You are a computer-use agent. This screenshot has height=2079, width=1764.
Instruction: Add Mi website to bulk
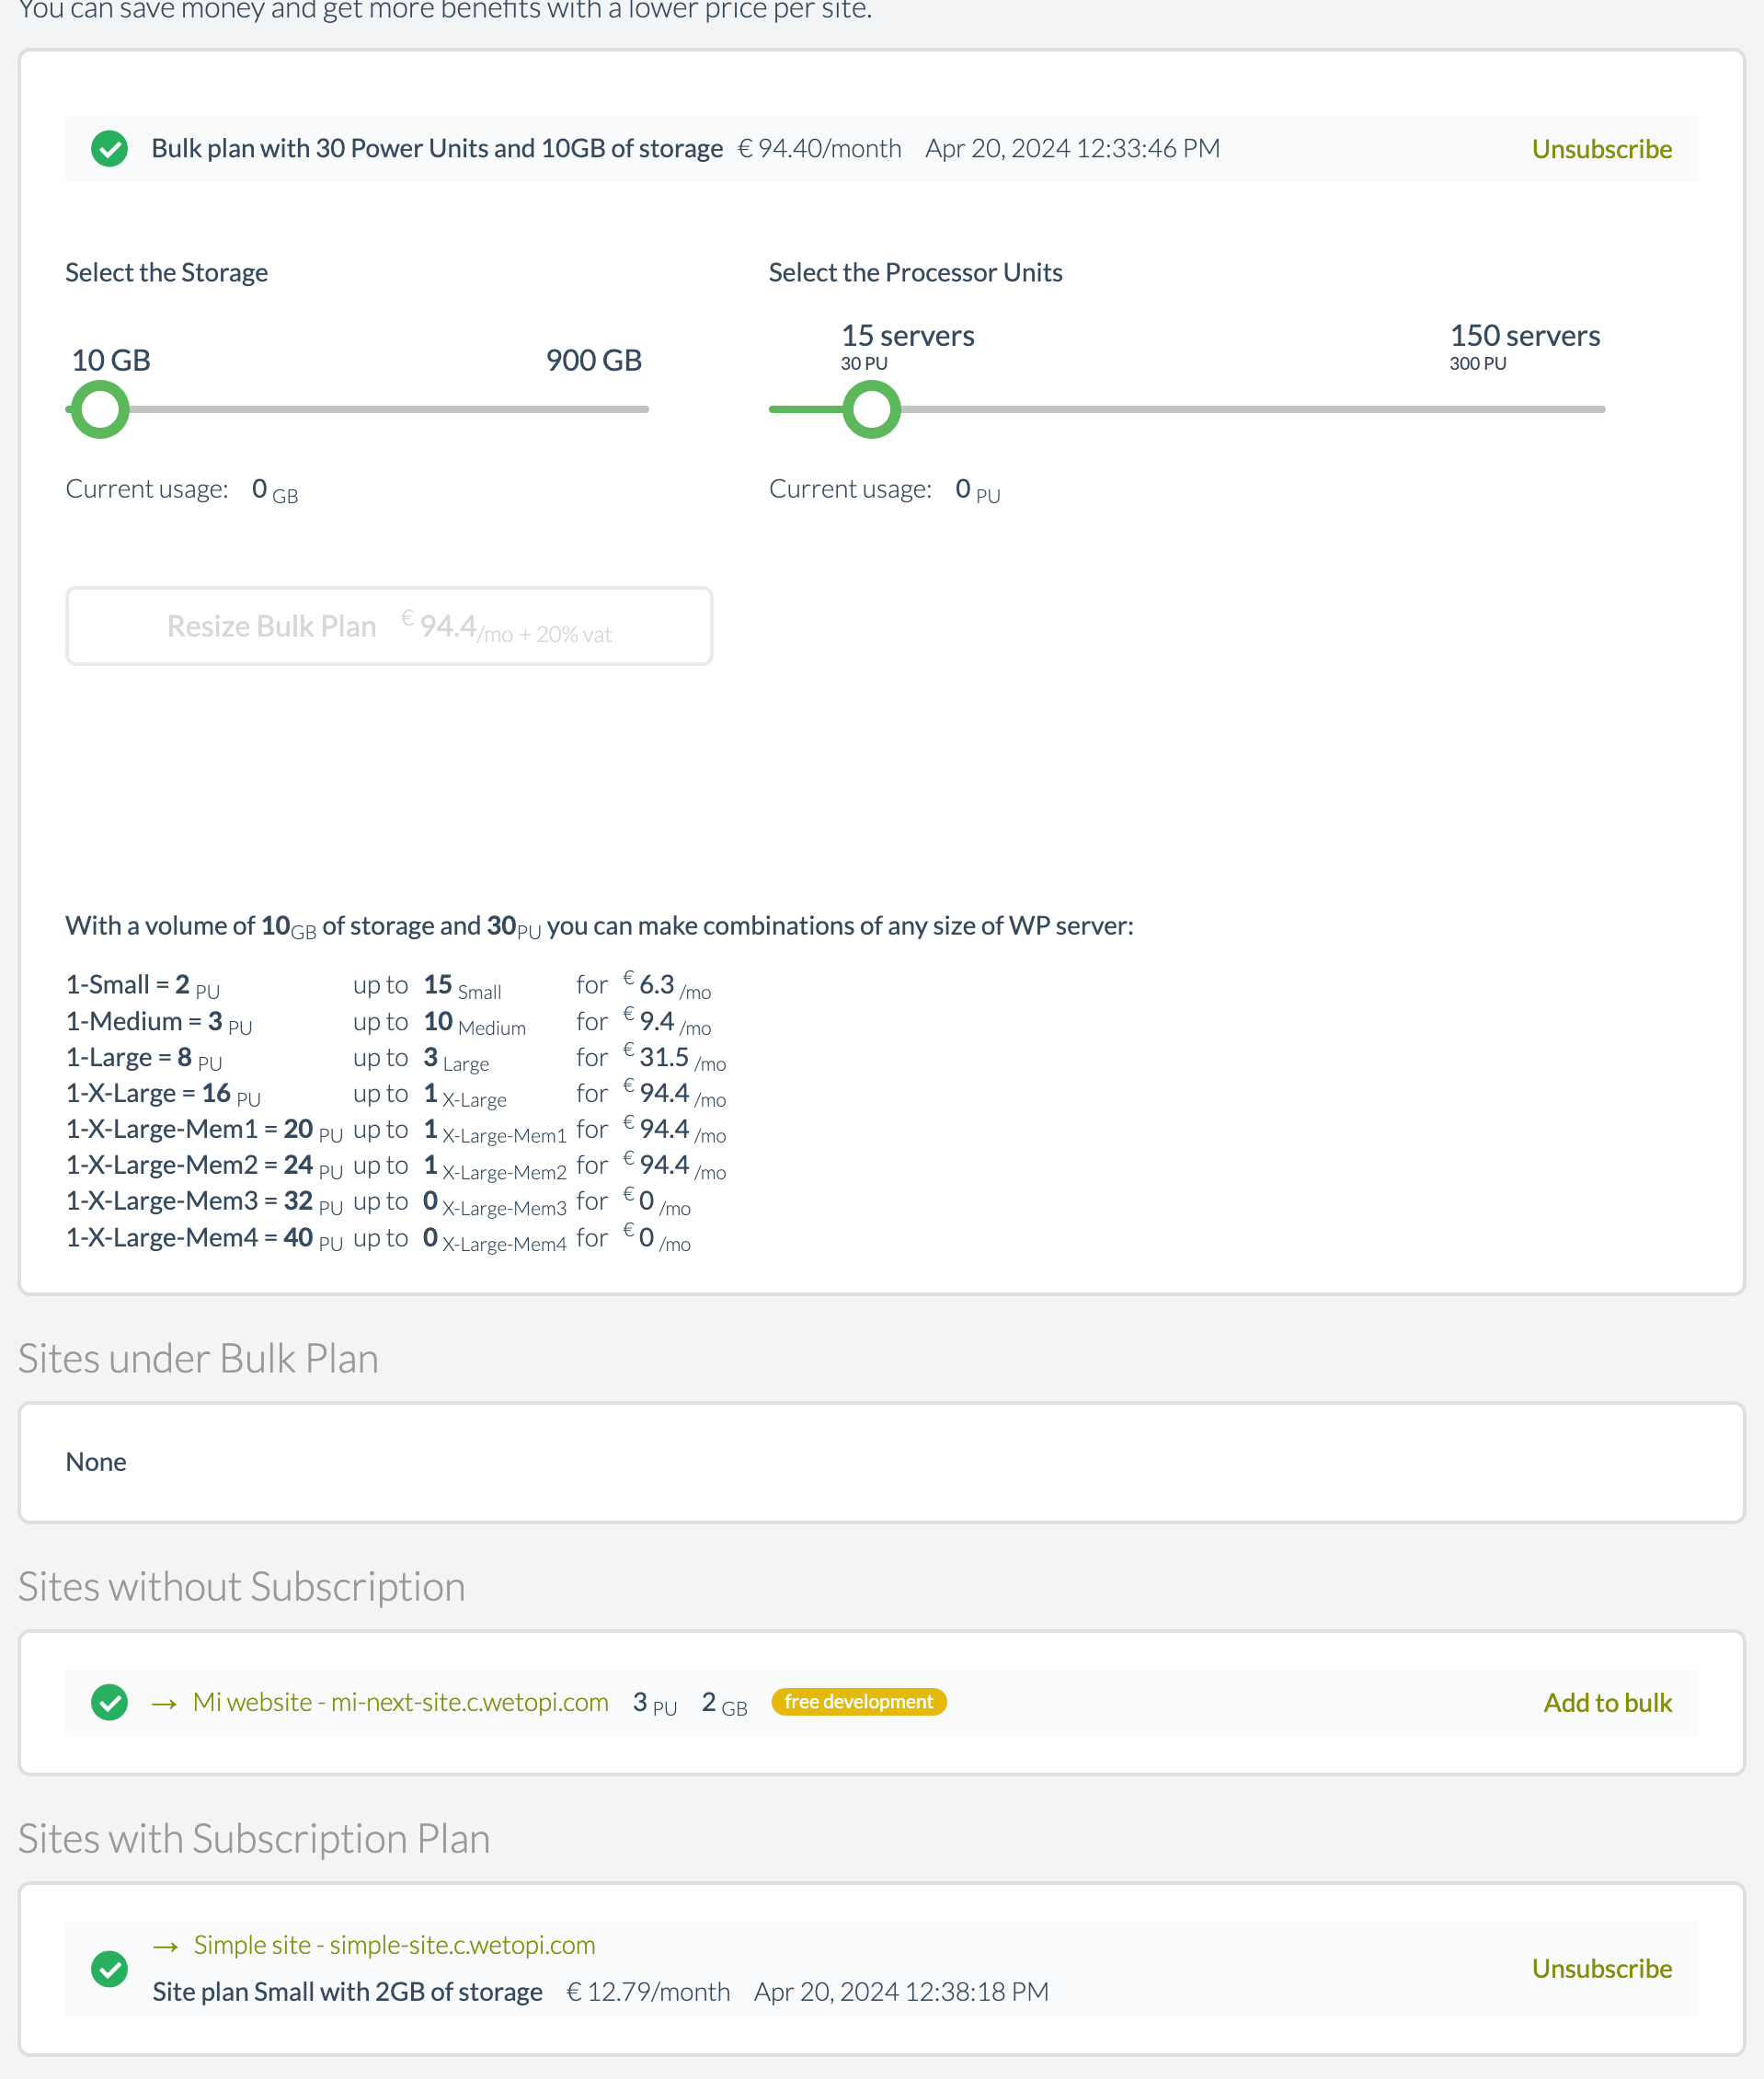(1607, 1703)
